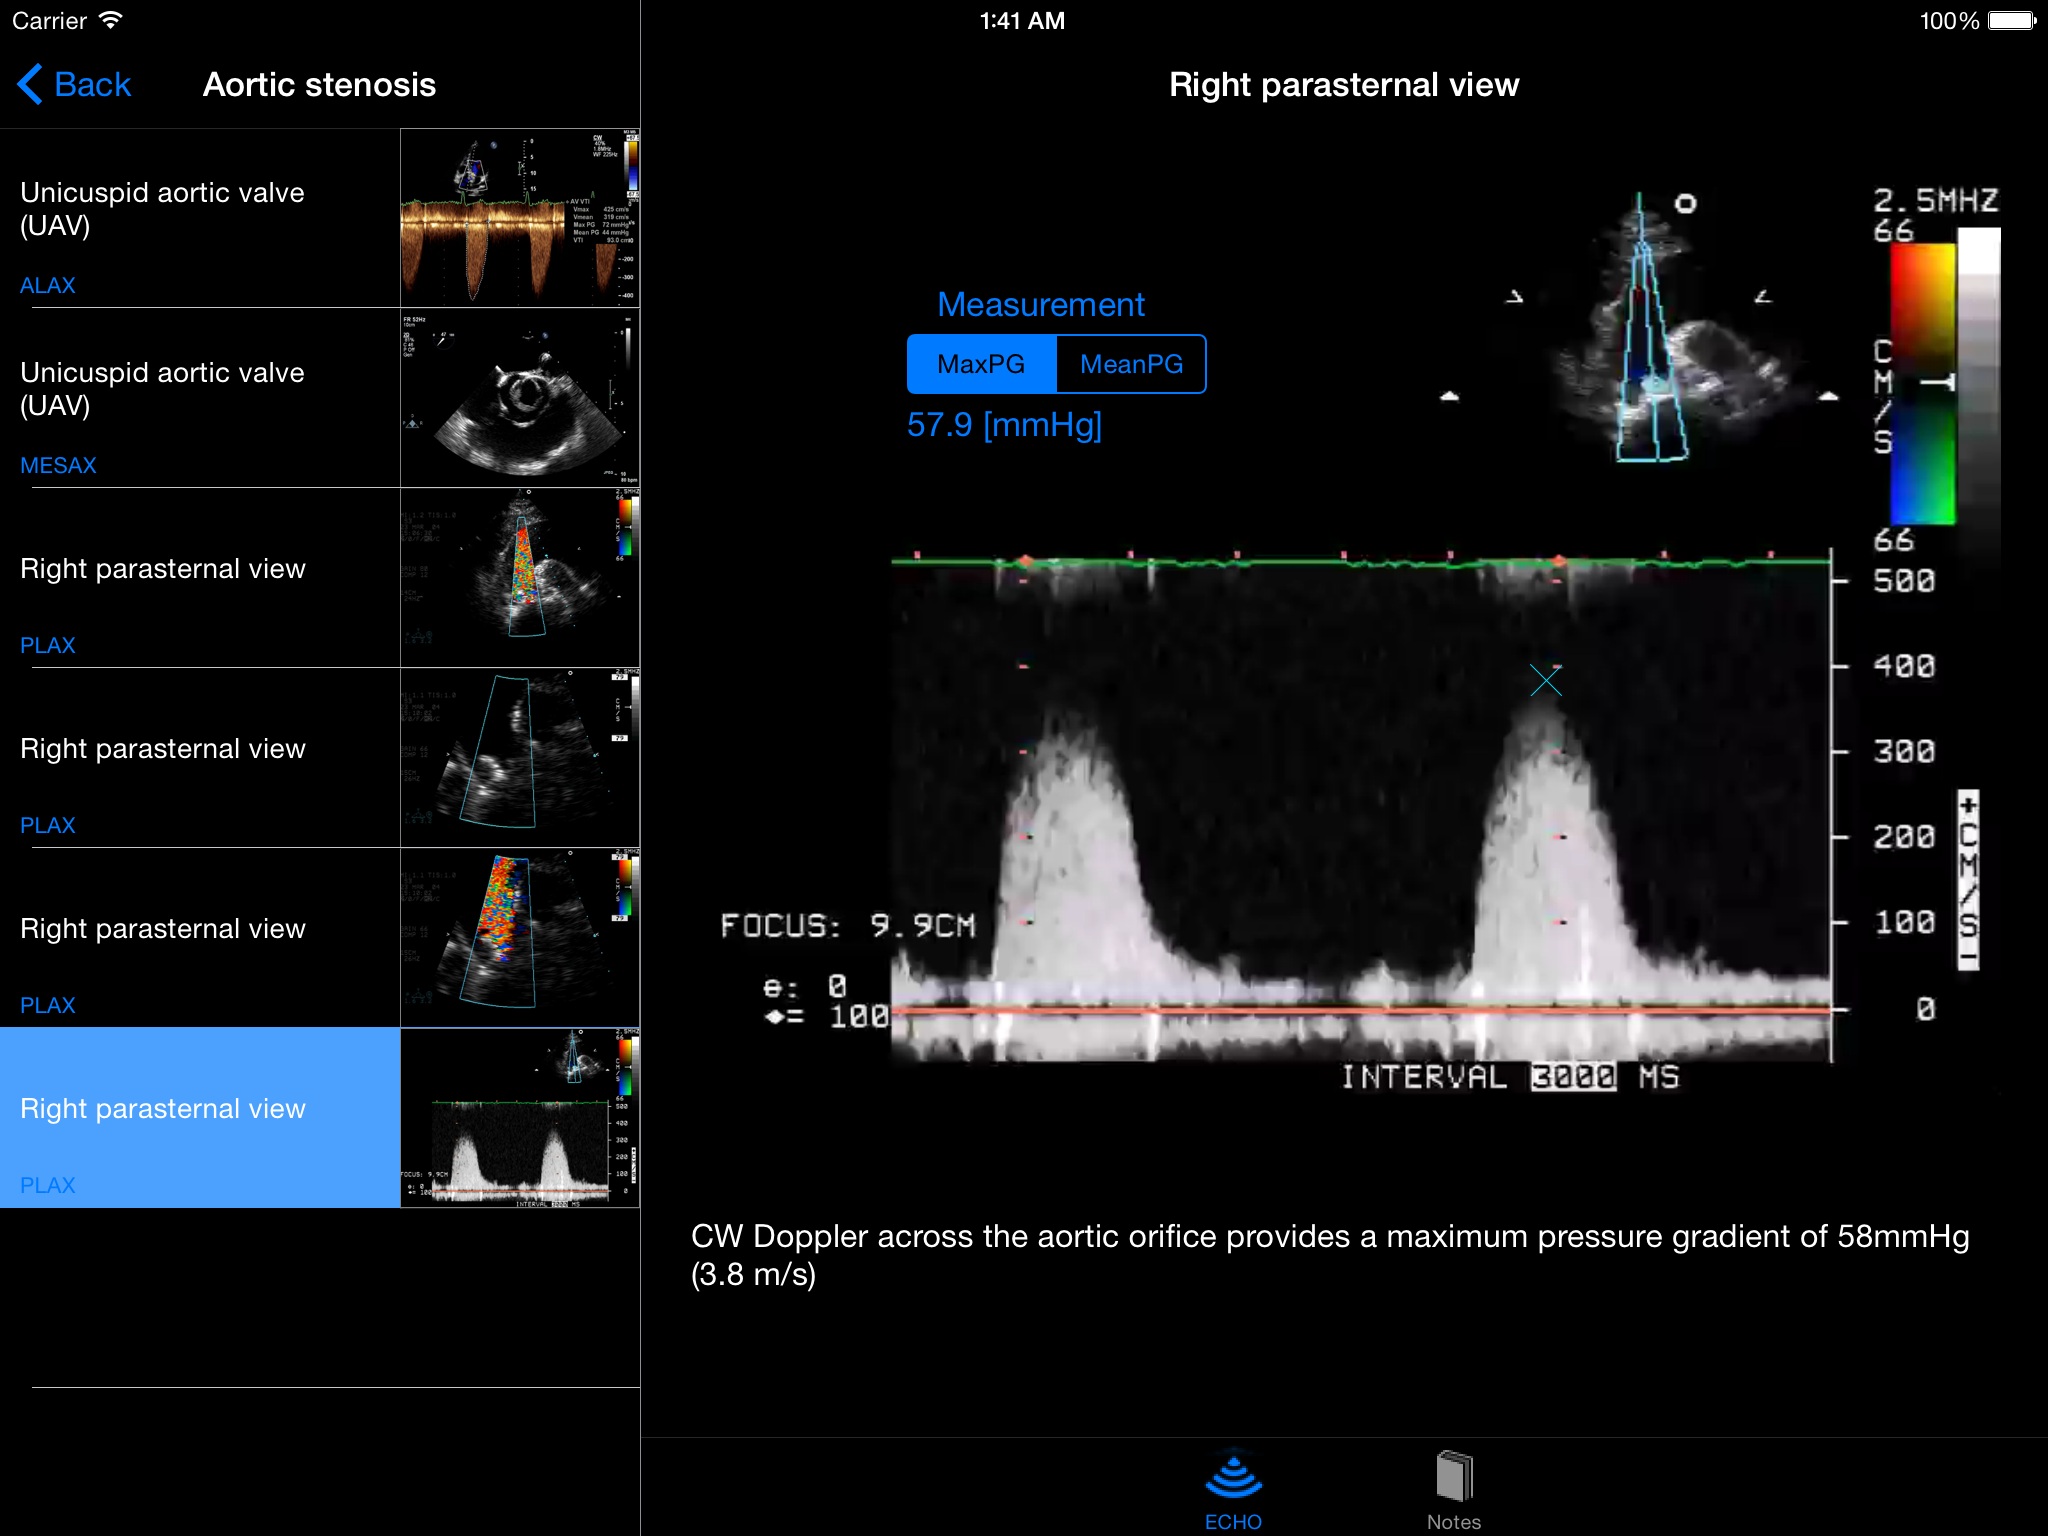
Task: Tap the cyan X measurement marker
Action: (1545, 681)
